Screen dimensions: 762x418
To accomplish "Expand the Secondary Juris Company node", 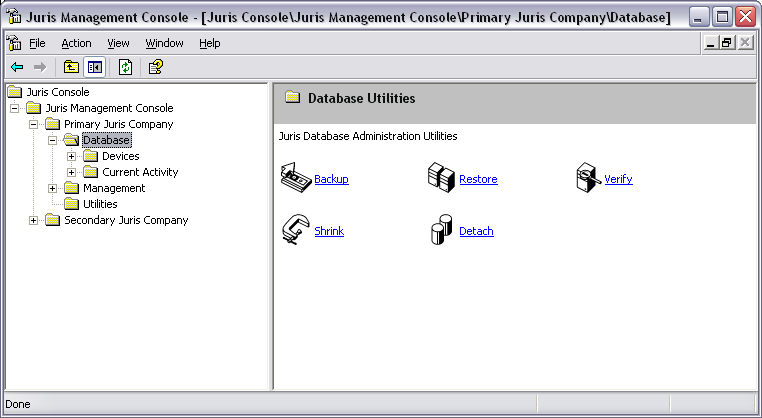I will [x=34, y=220].
